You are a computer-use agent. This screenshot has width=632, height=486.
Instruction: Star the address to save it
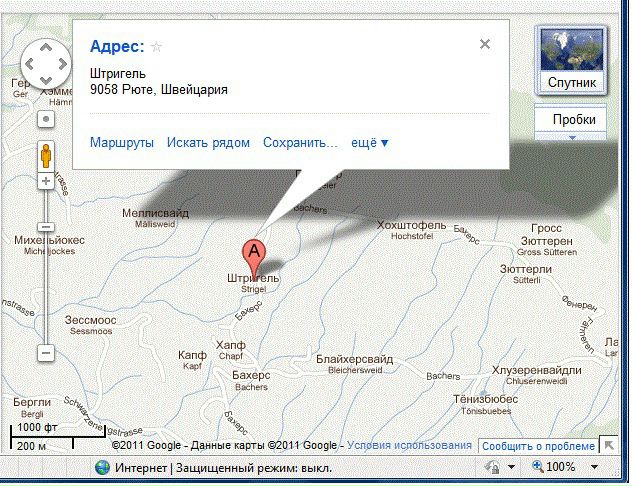(x=156, y=47)
